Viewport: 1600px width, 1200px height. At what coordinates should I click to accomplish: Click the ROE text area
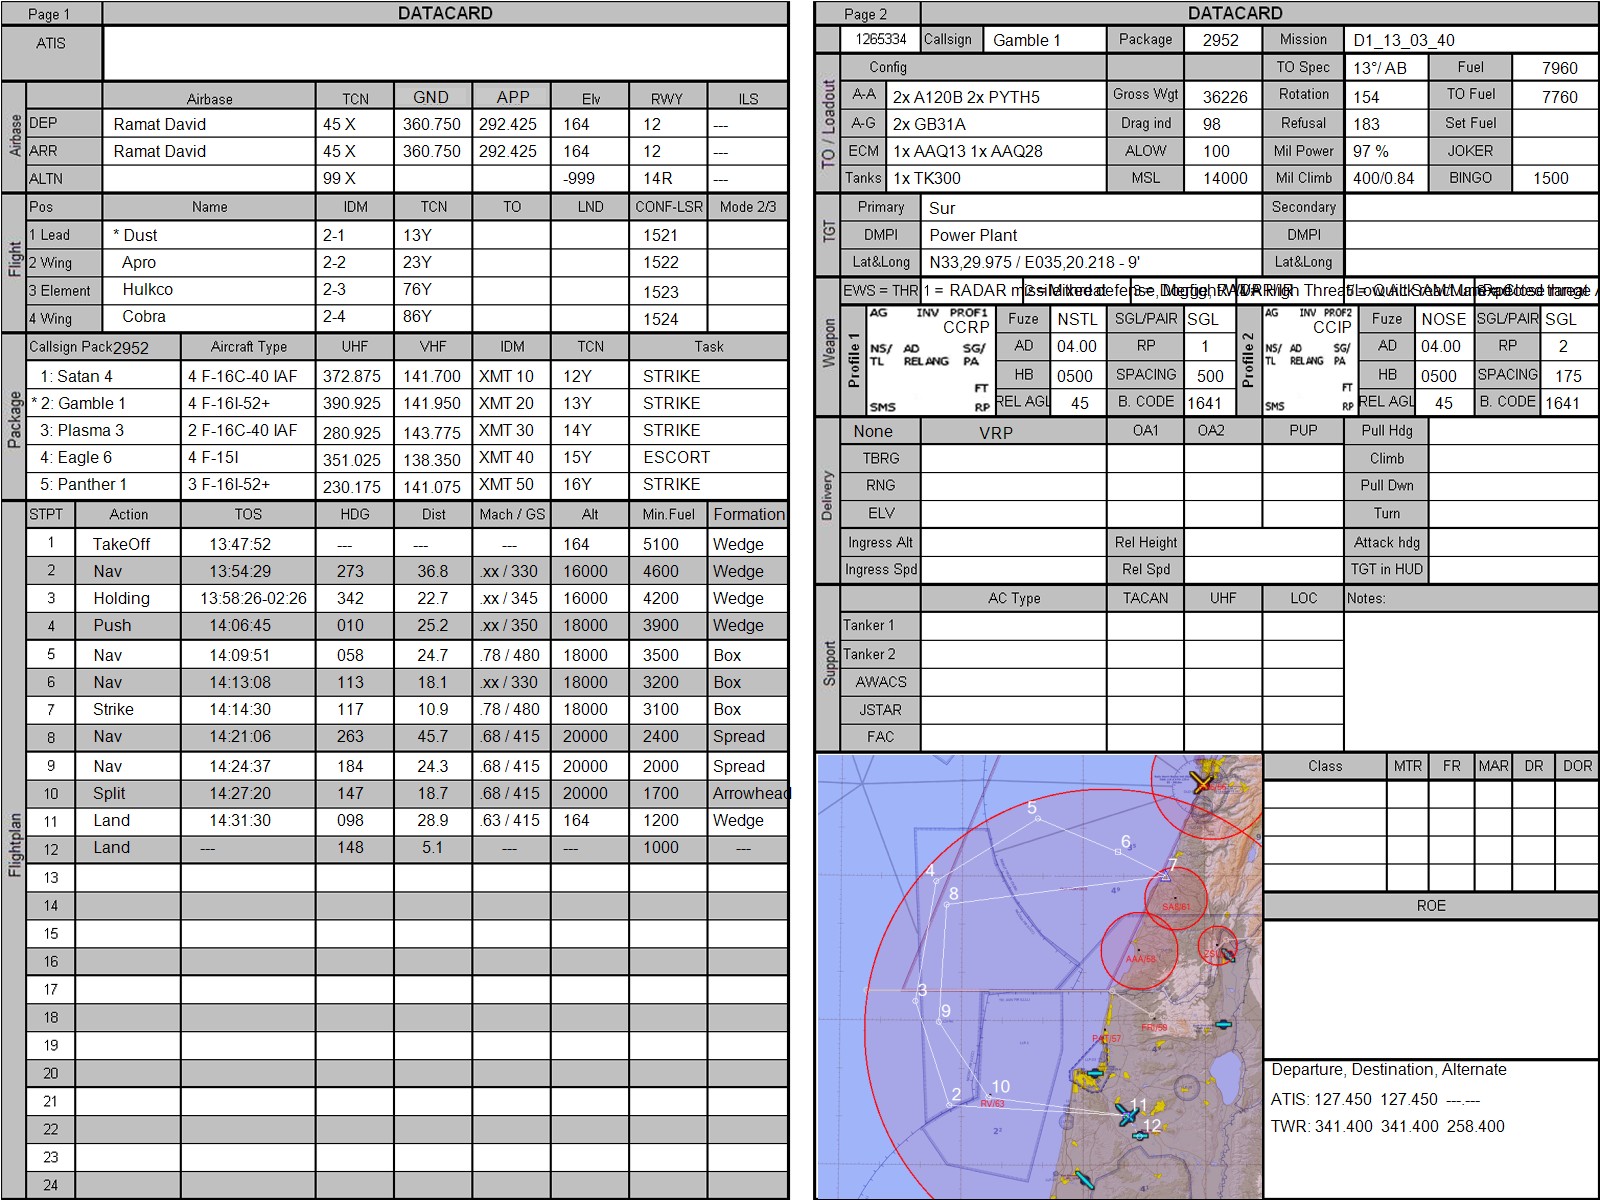(1431, 988)
